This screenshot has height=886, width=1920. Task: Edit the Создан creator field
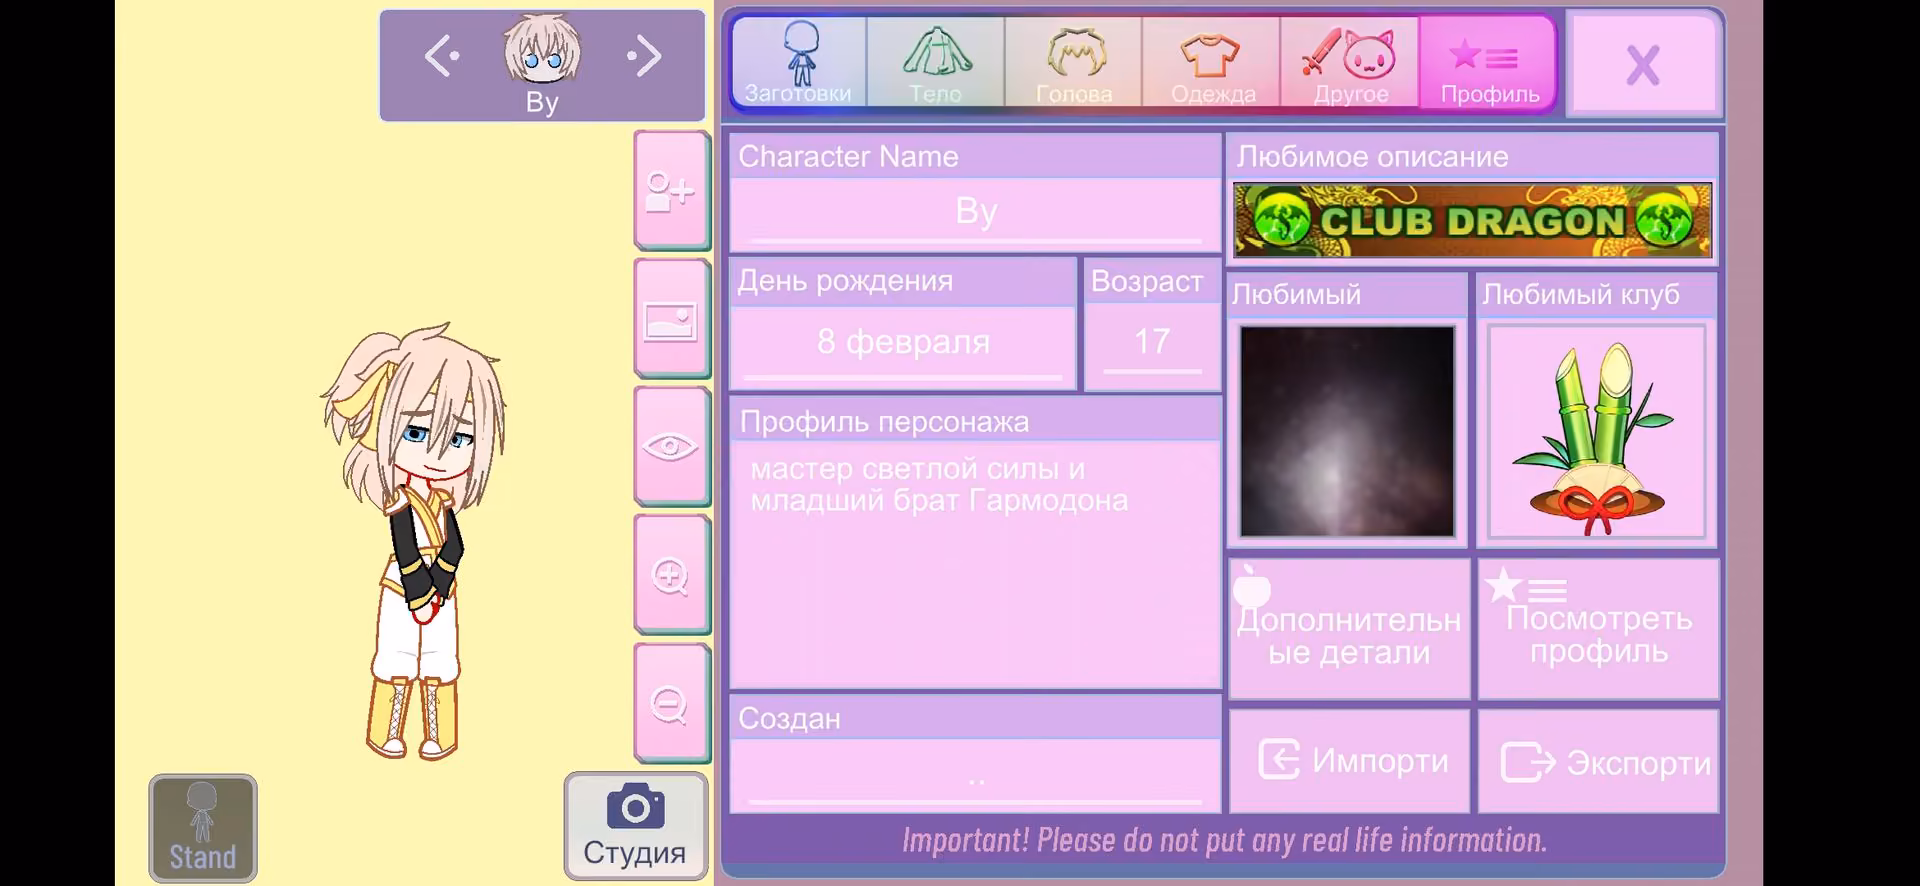click(x=976, y=775)
